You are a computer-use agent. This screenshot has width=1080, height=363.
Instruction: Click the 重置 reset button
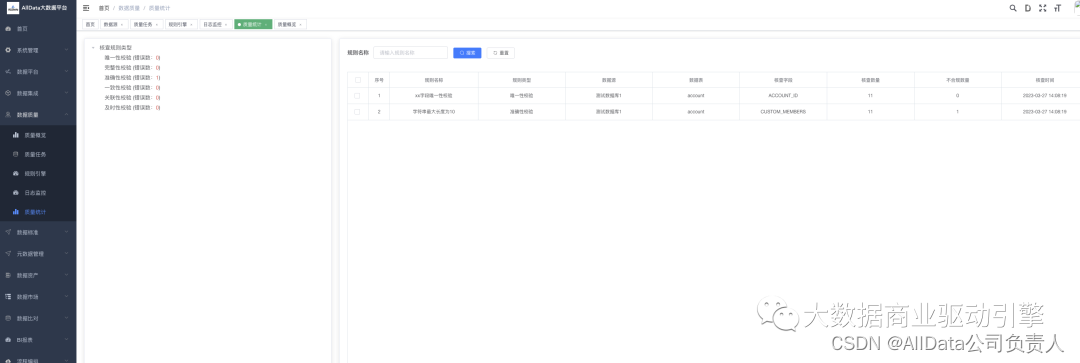501,52
